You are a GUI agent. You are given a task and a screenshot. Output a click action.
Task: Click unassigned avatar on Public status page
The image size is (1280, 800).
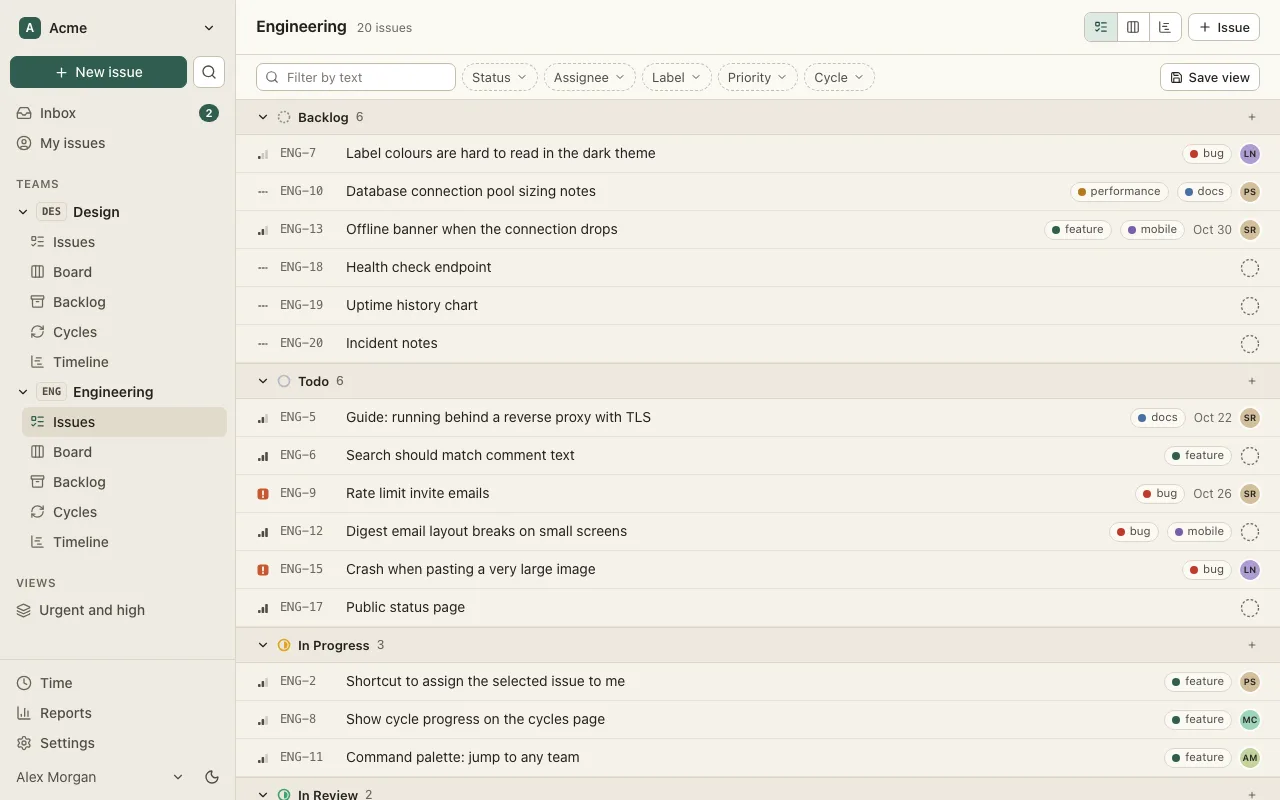pyautogui.click(x=1249, y=608)
